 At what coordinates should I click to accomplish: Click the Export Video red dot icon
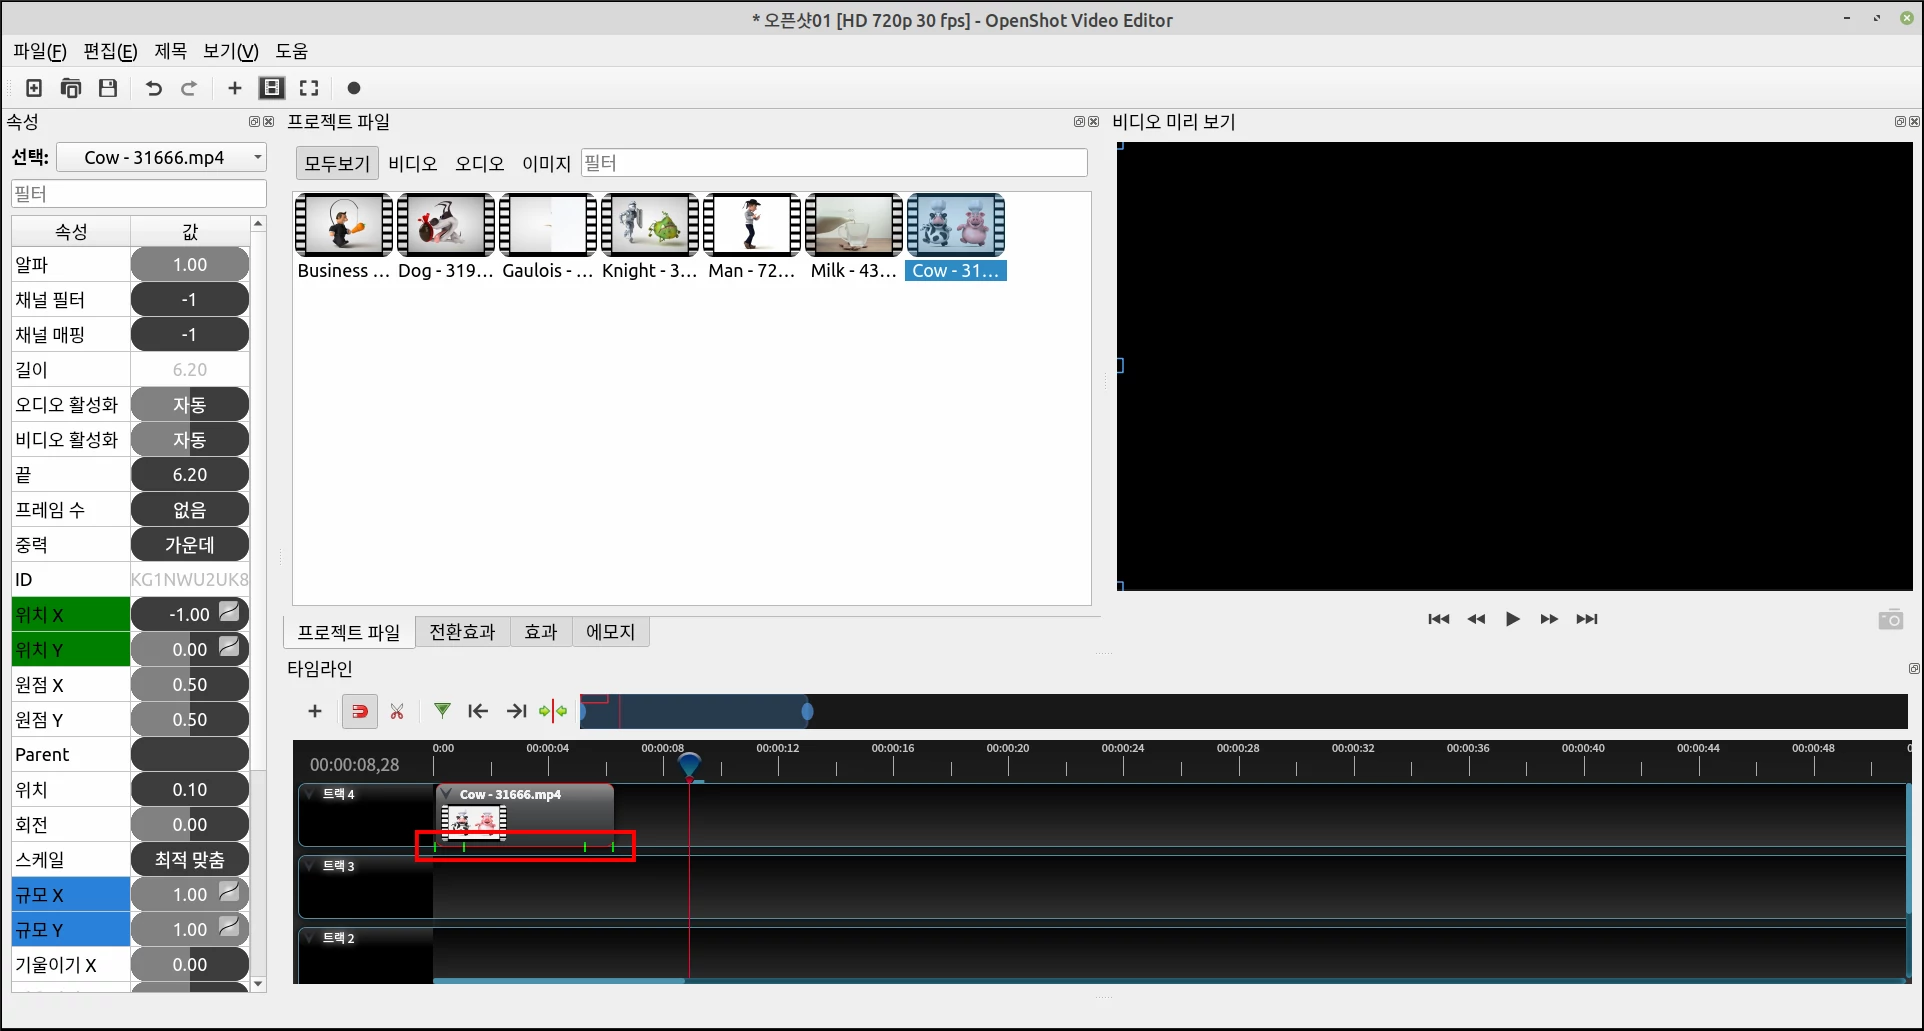pyautogui.click(x=354, y=88)
